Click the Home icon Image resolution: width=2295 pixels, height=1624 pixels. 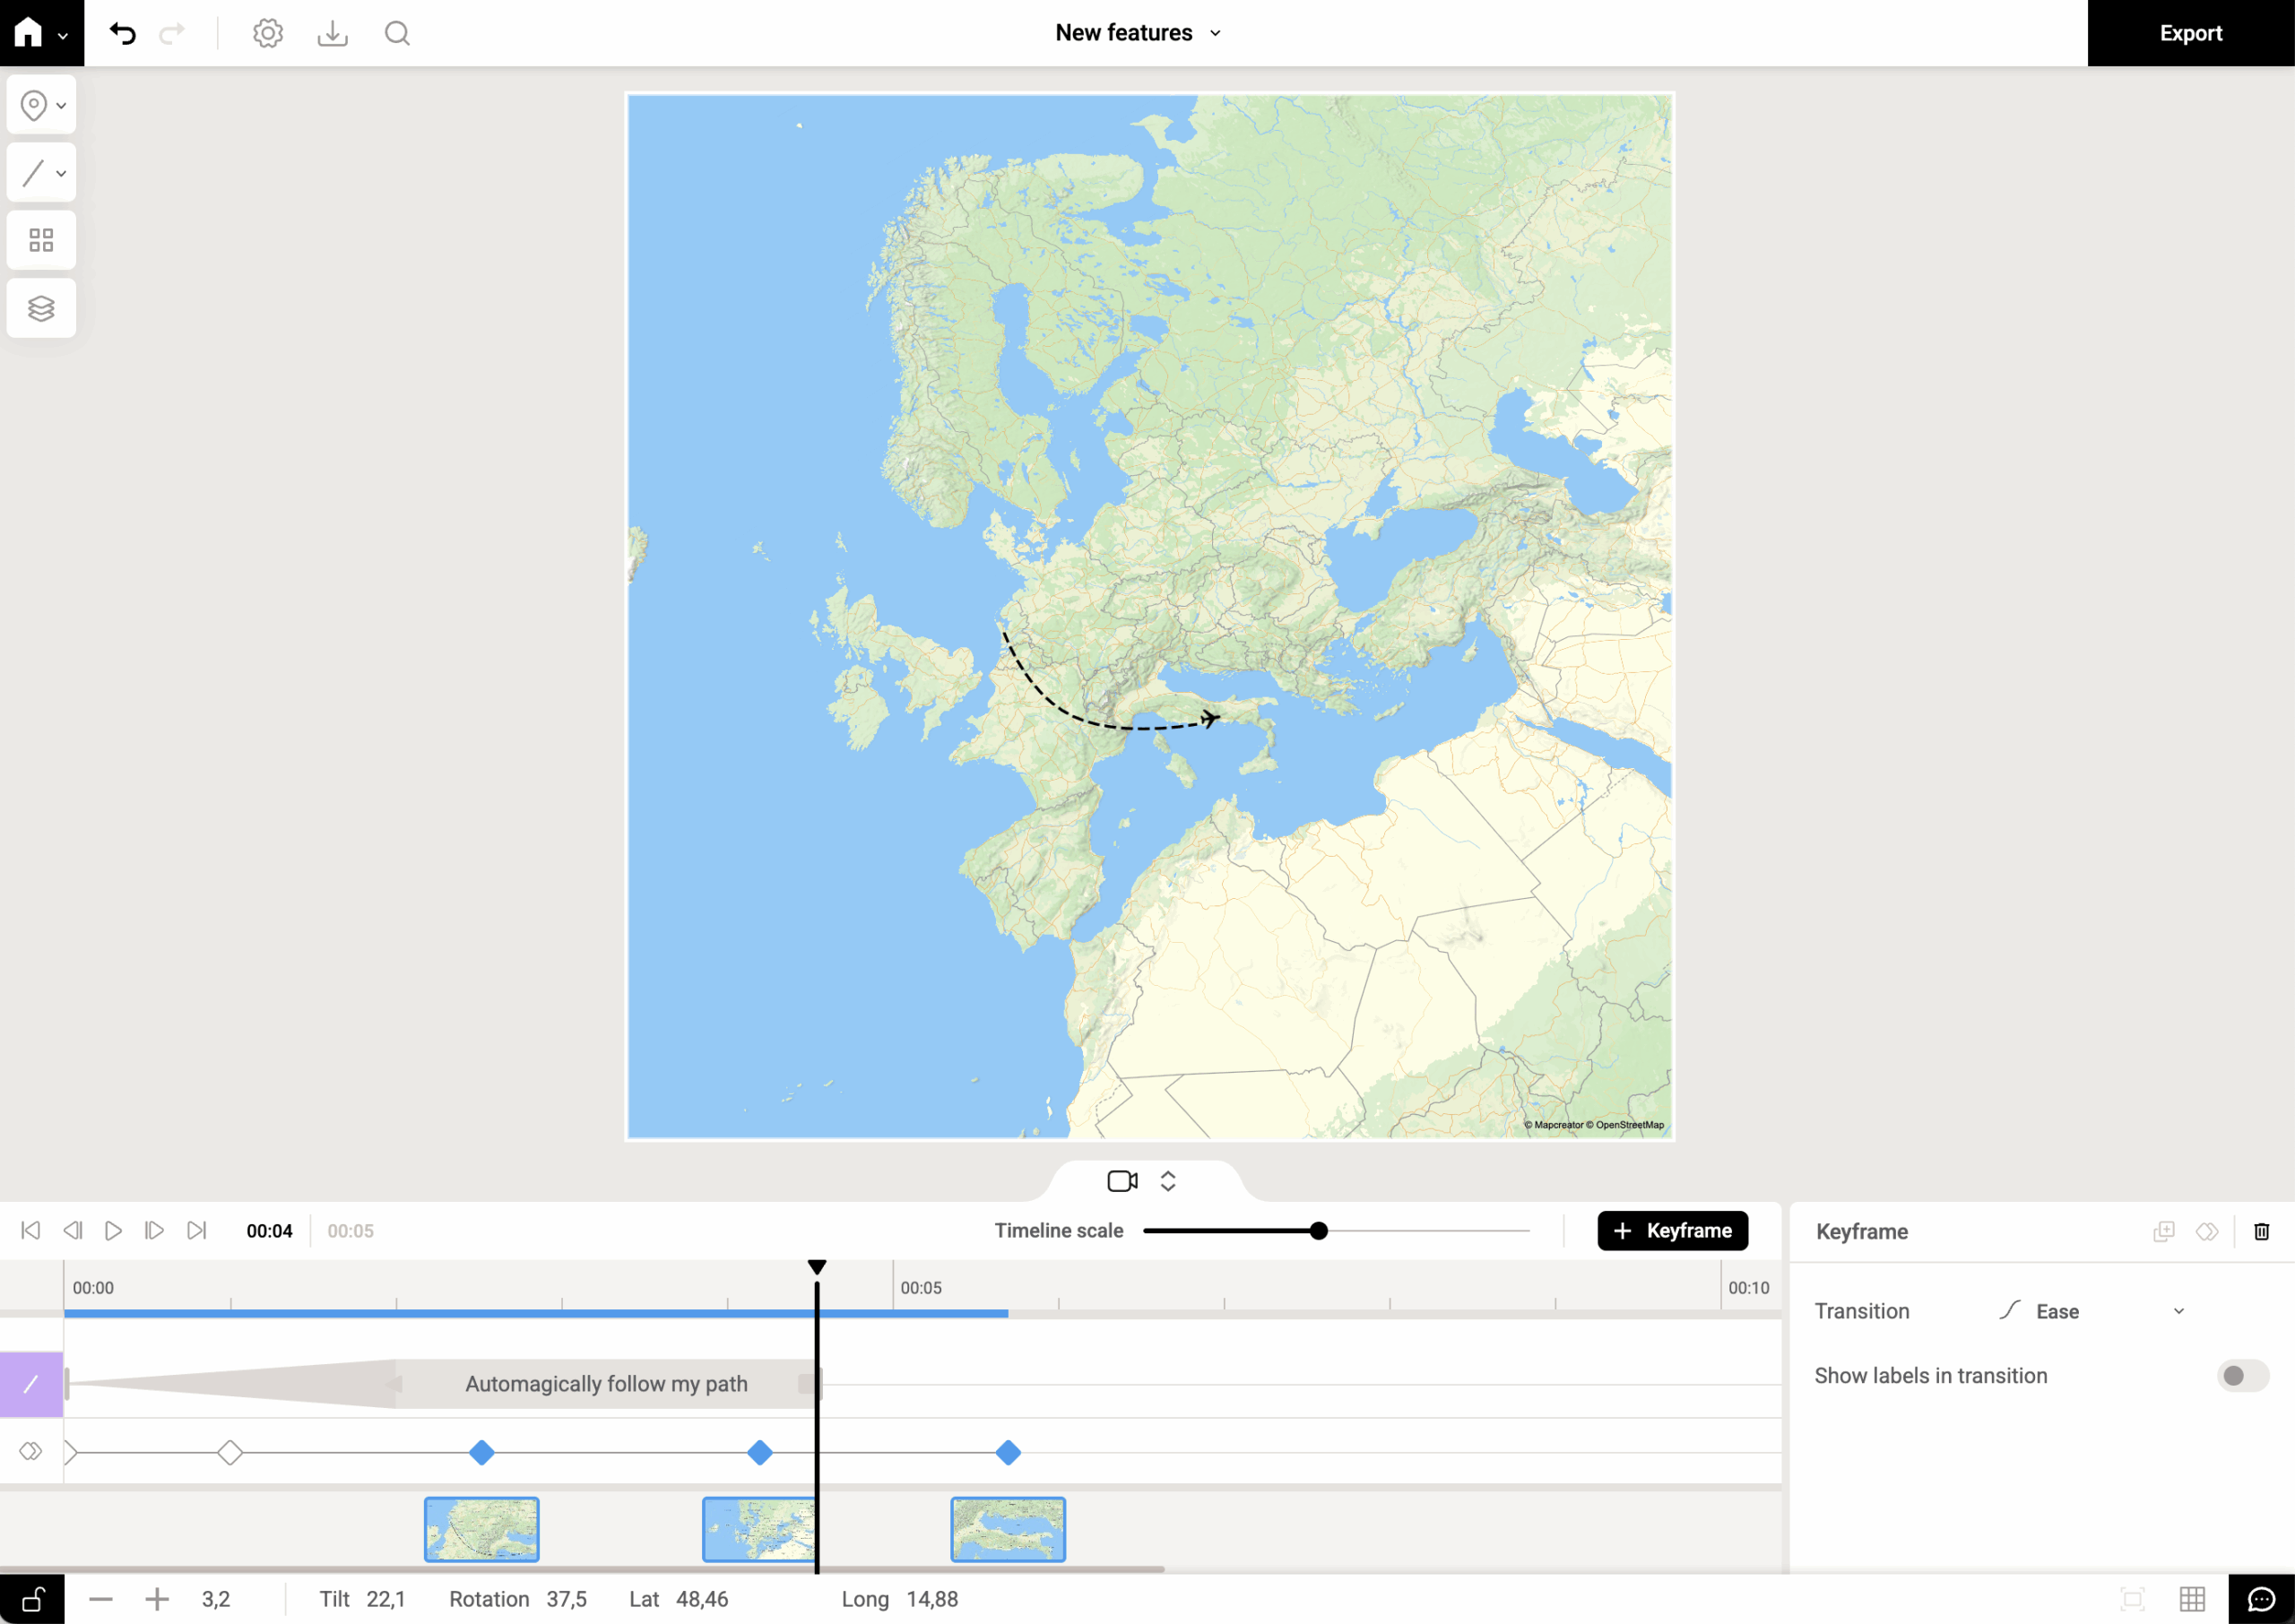(29, 33)
